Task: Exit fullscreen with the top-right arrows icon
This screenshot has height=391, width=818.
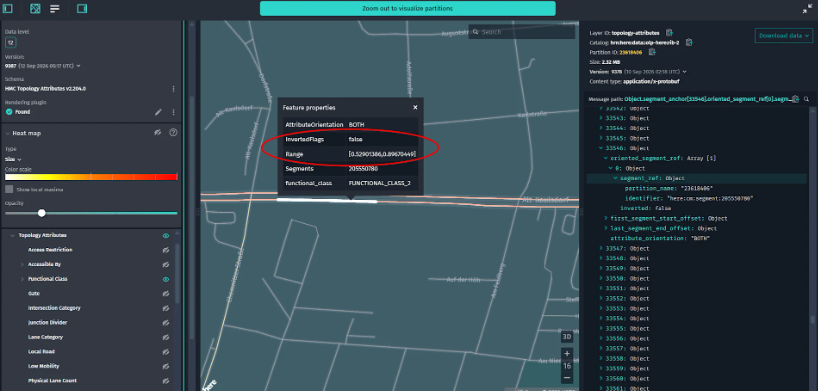Action: pyautogui.click(x=807, y=8)
